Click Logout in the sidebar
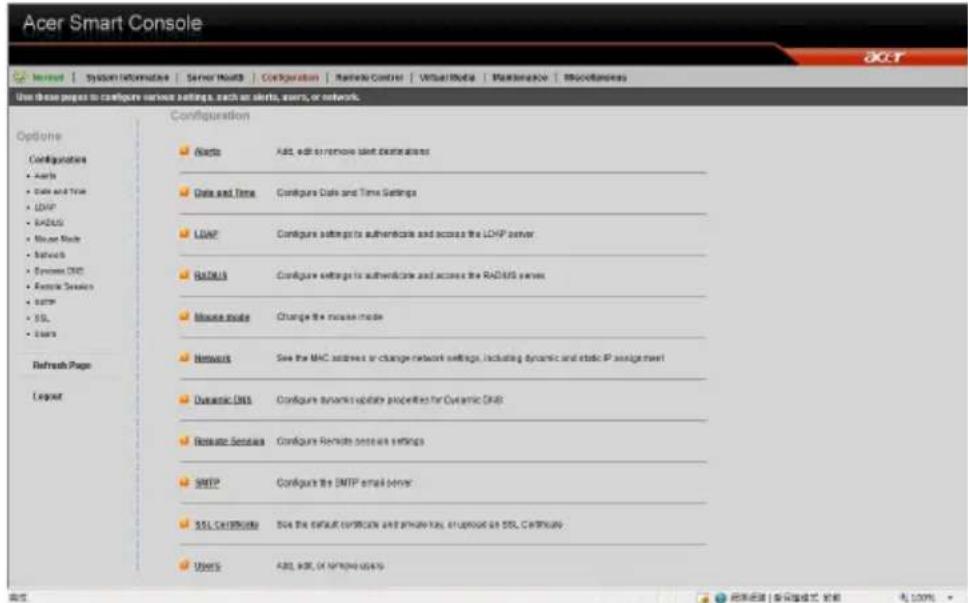This screenshot has height=603, width=968. point(48,396)
